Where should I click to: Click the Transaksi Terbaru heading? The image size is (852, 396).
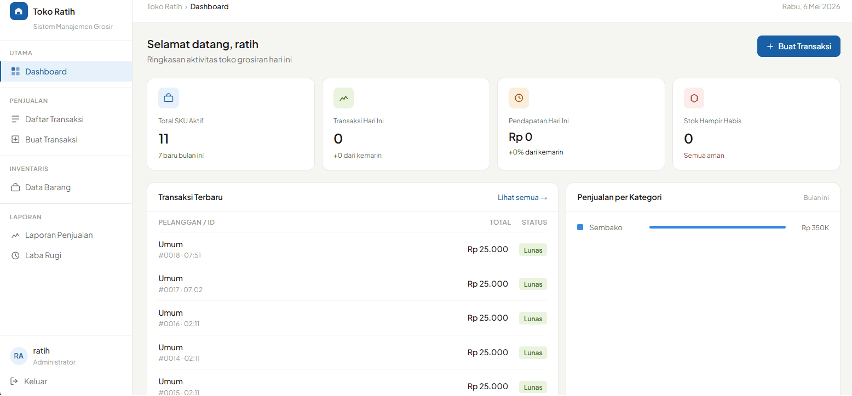pyautogui.click(x=190, y=197)
